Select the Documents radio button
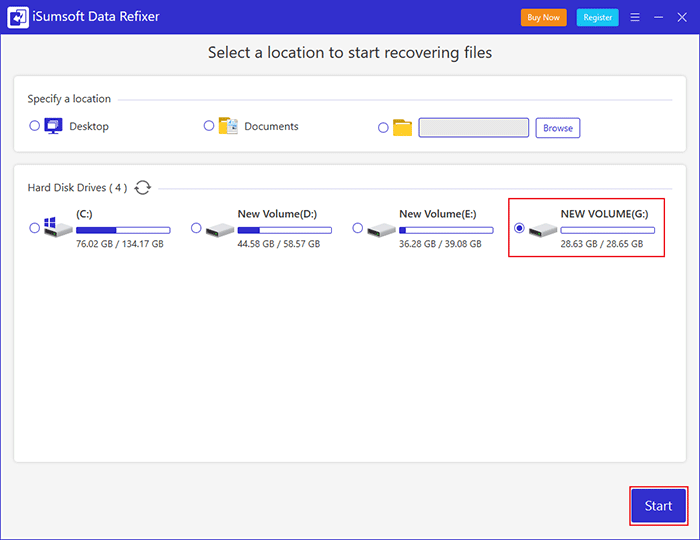 click(208, 125)
